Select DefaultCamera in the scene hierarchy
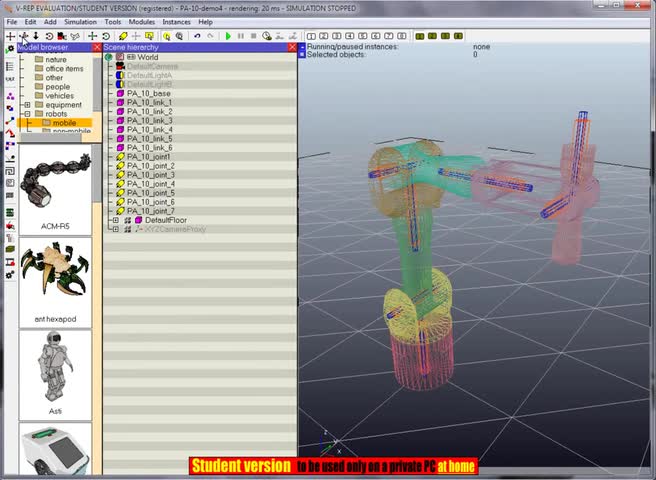This screenshot has width=656, height=480. tap(152, 66)
